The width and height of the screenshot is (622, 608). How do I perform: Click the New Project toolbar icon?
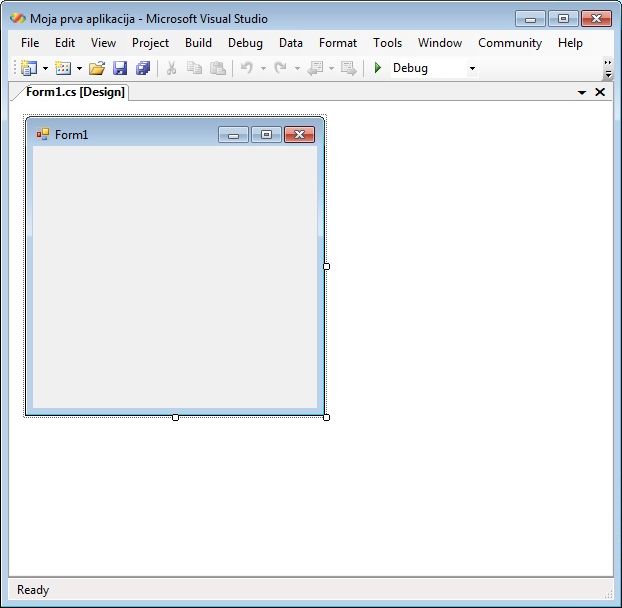tap(29, 68)
